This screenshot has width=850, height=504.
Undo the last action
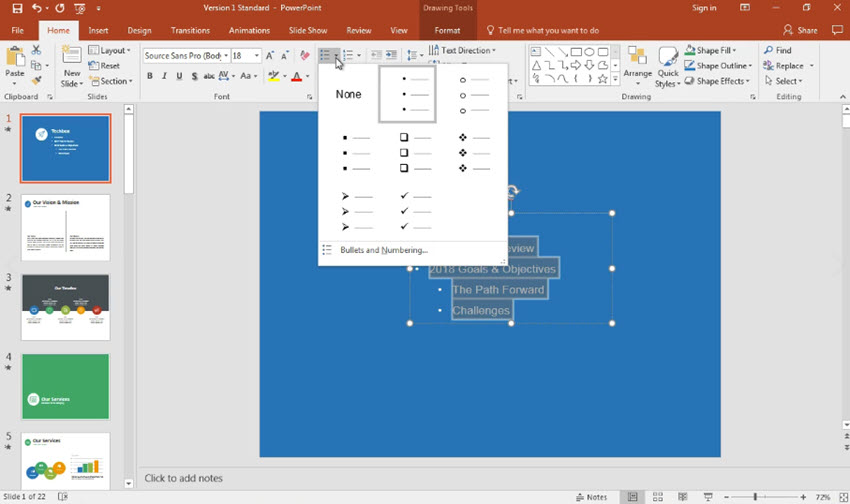(37, 8)
